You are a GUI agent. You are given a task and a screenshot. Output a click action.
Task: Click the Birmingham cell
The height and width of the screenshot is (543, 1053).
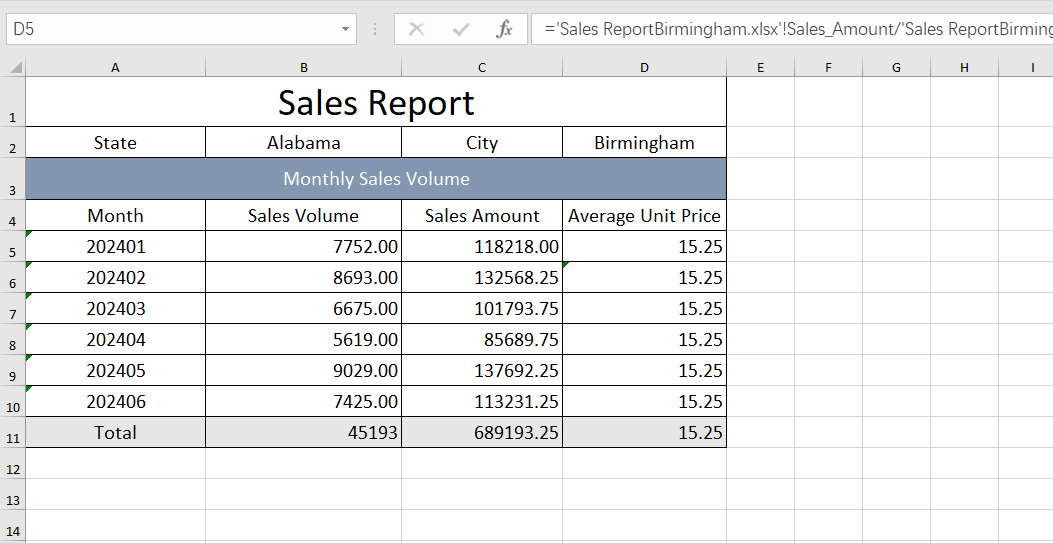(645, 142)
